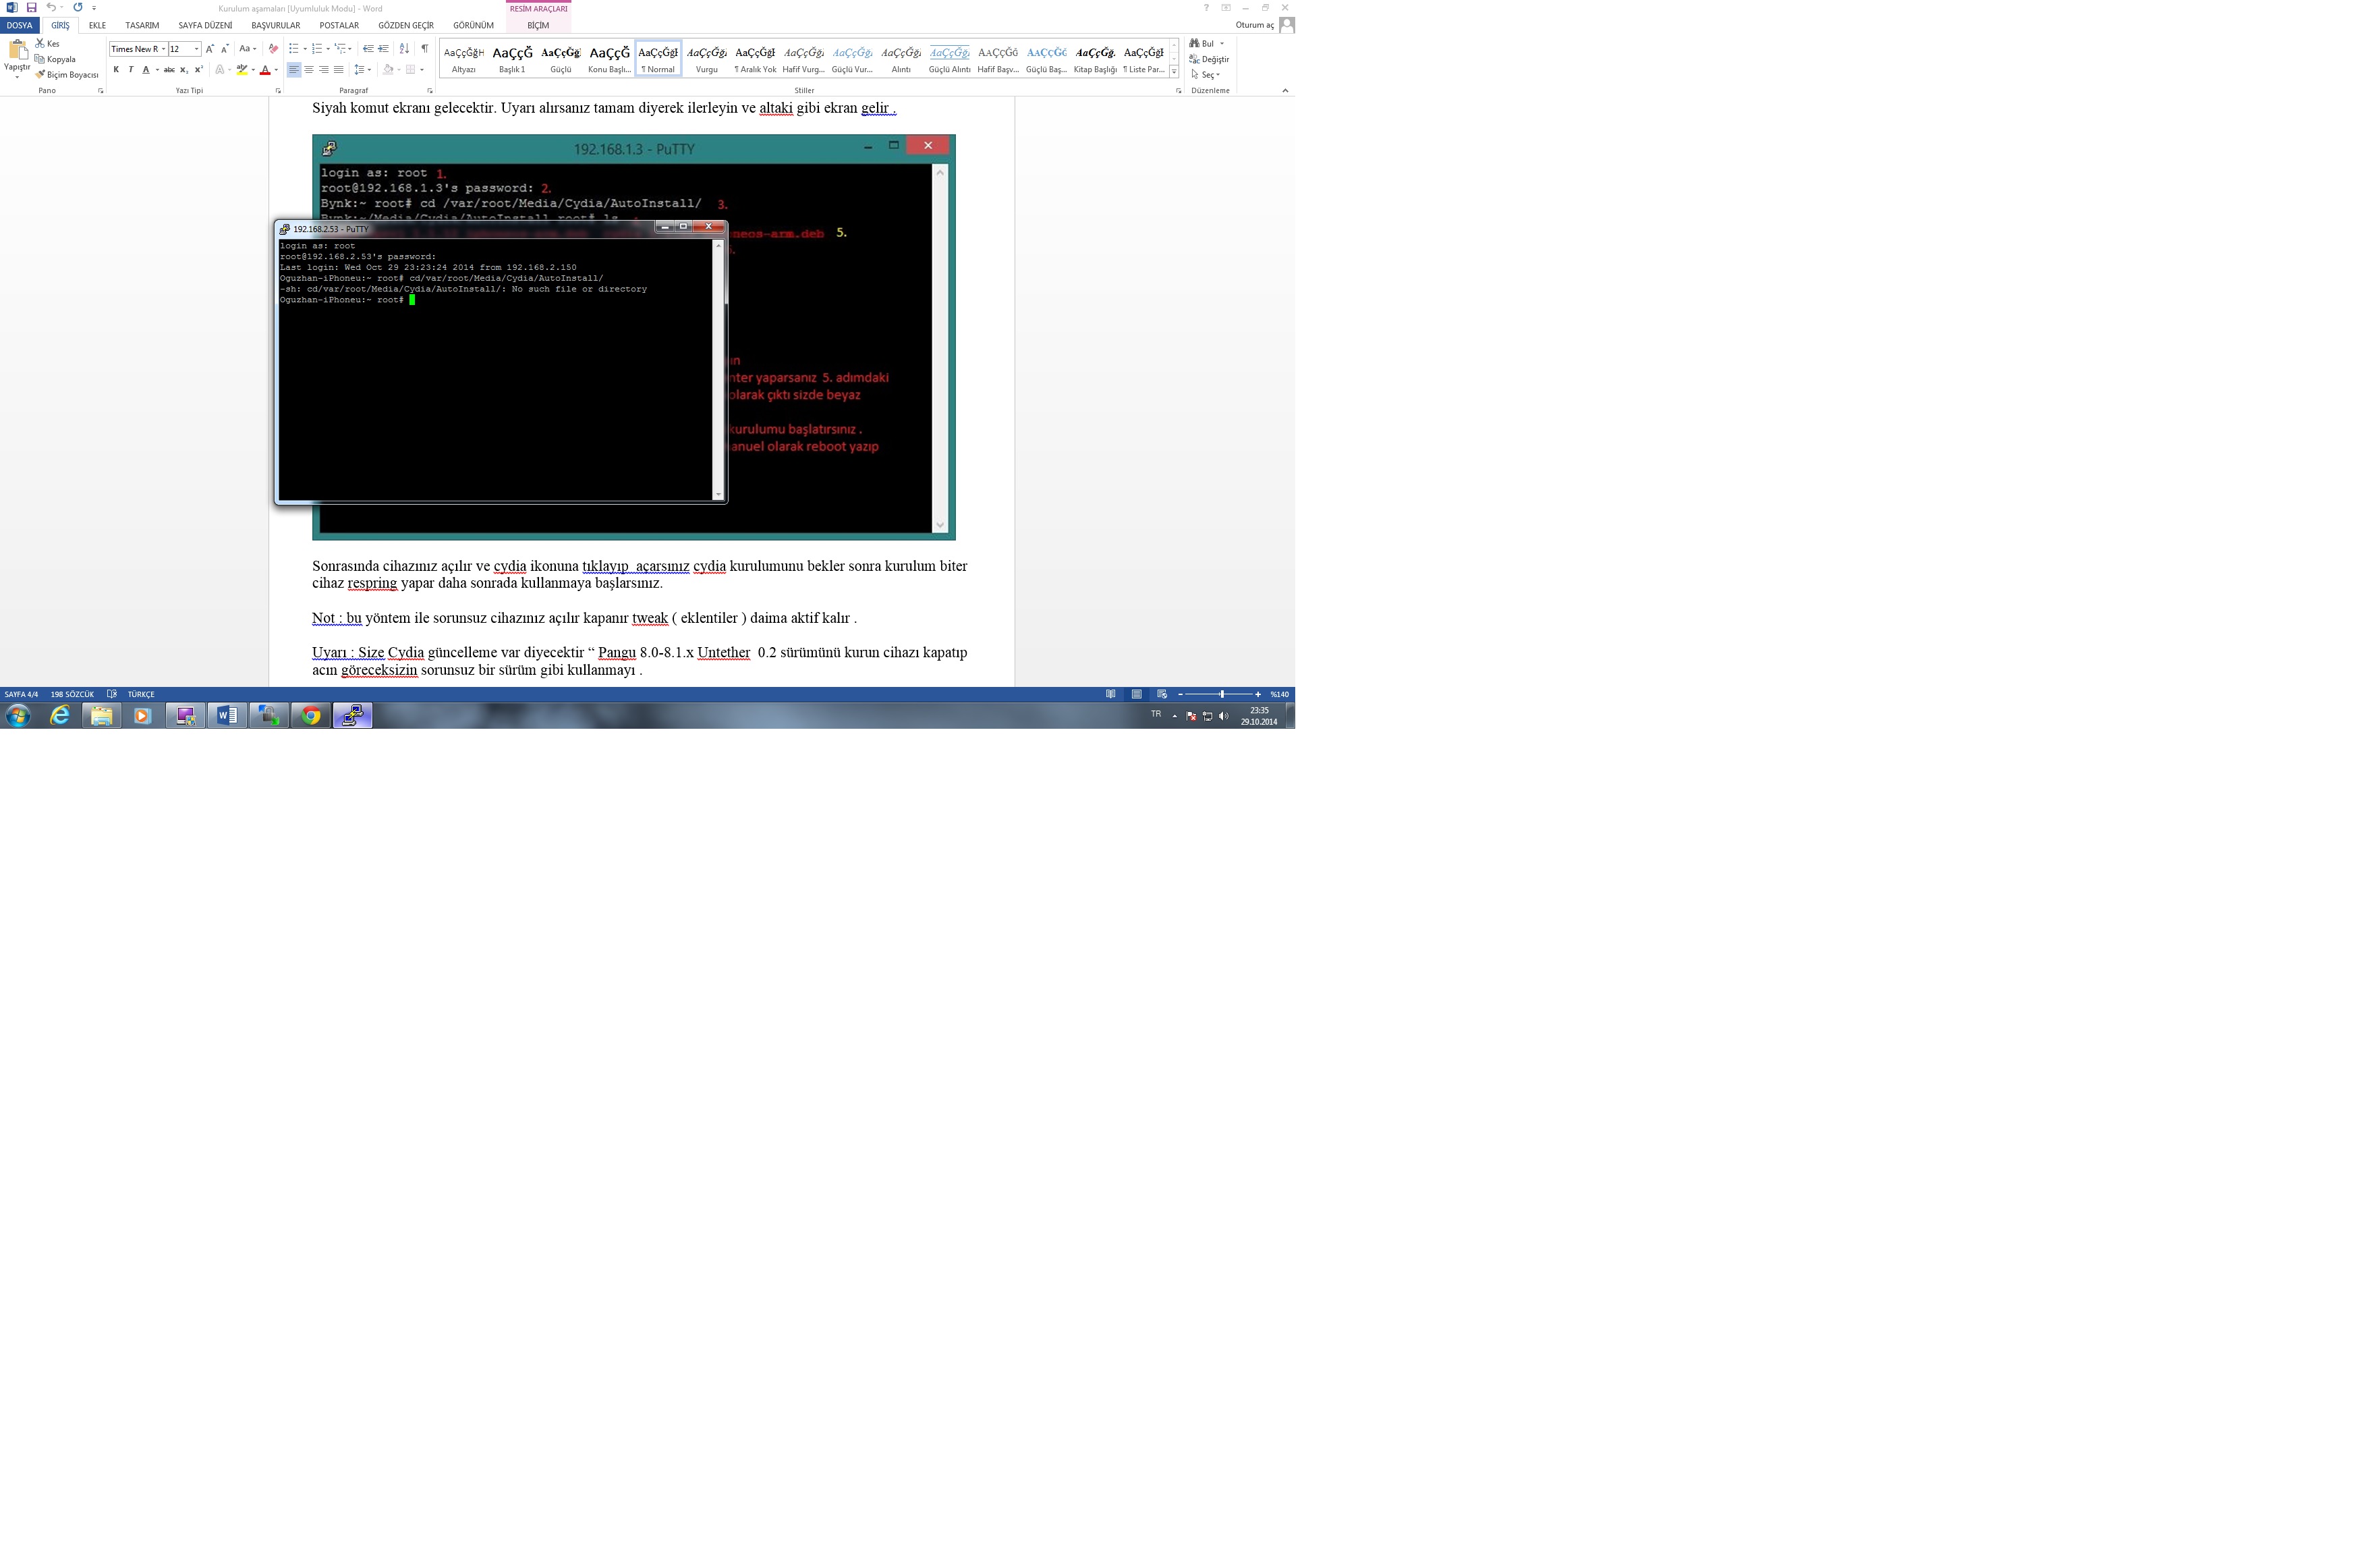Switch to BİÇİM picture tools tab
The width and height of the screenshot is (2380, 1552).
click(538, 25)
